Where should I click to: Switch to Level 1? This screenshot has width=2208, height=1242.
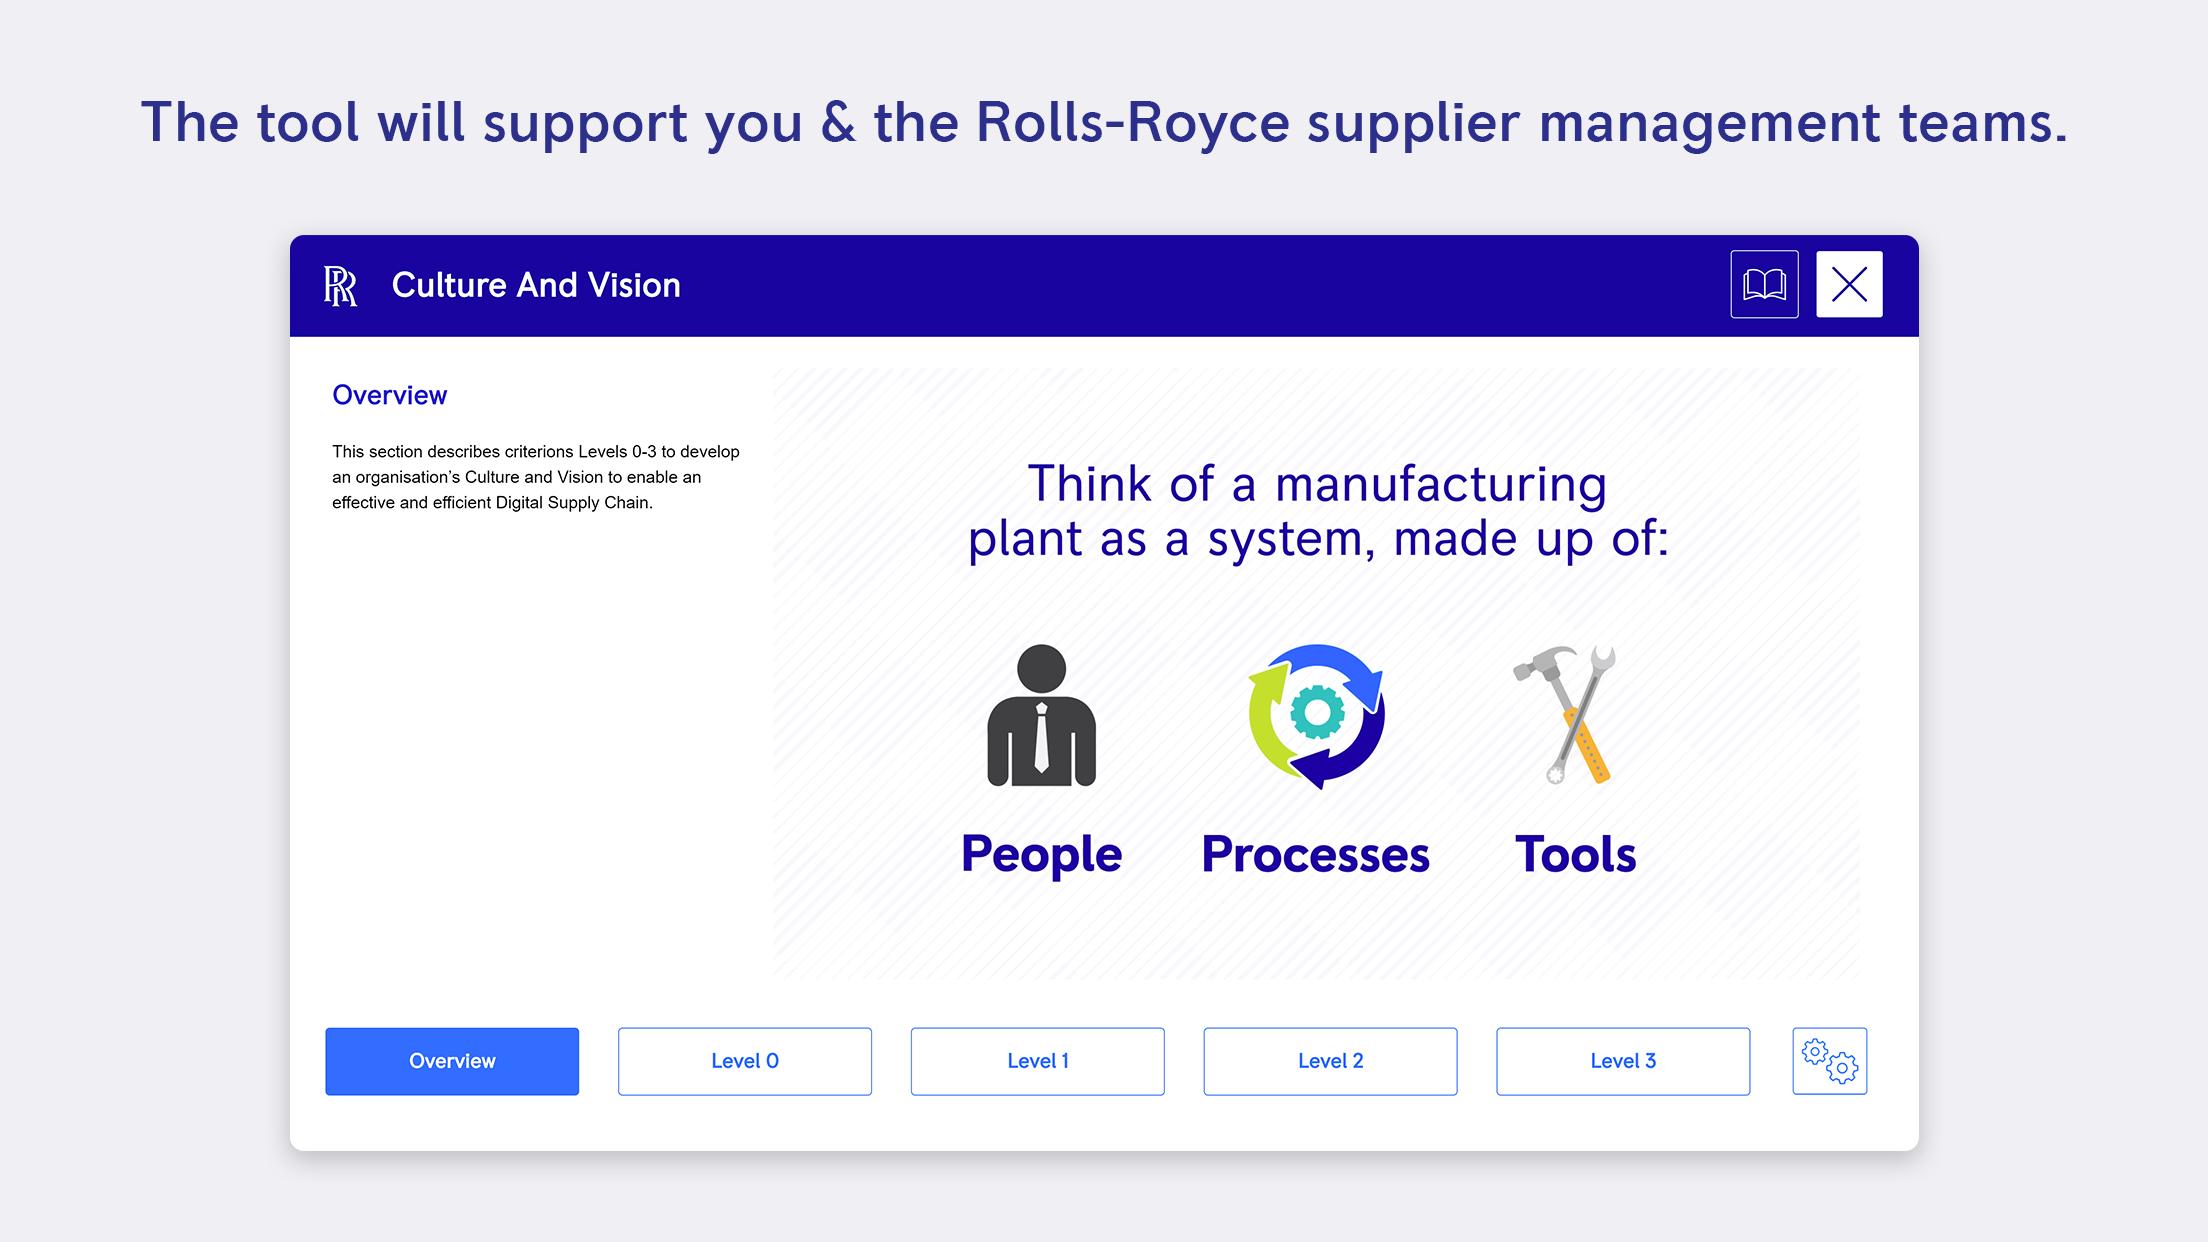pyautogui.click(x=1037, y=1061)
